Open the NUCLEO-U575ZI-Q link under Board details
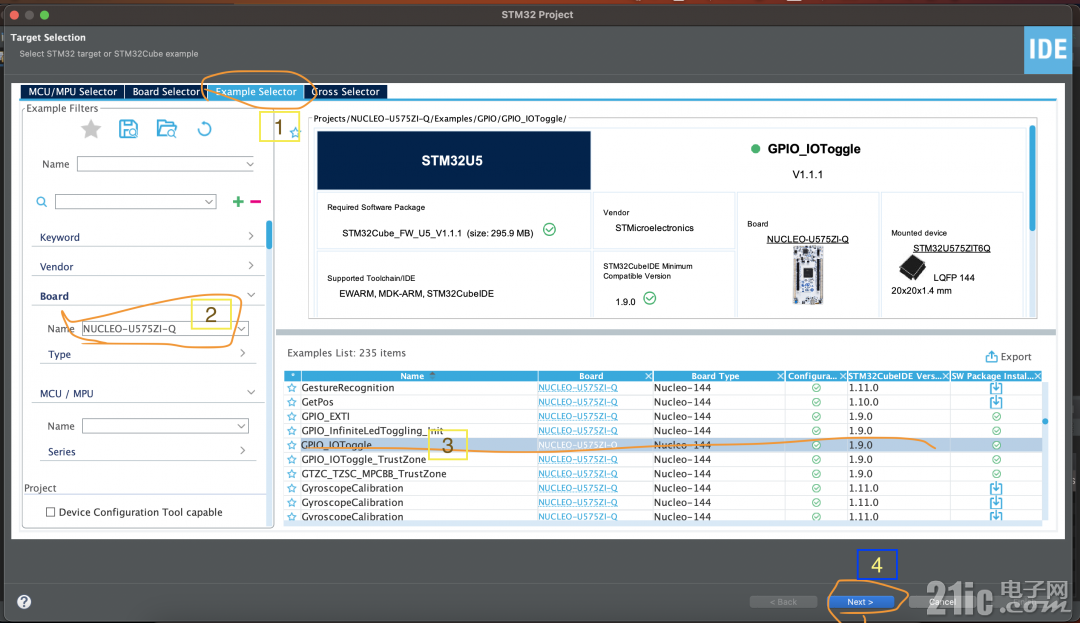 807,240
